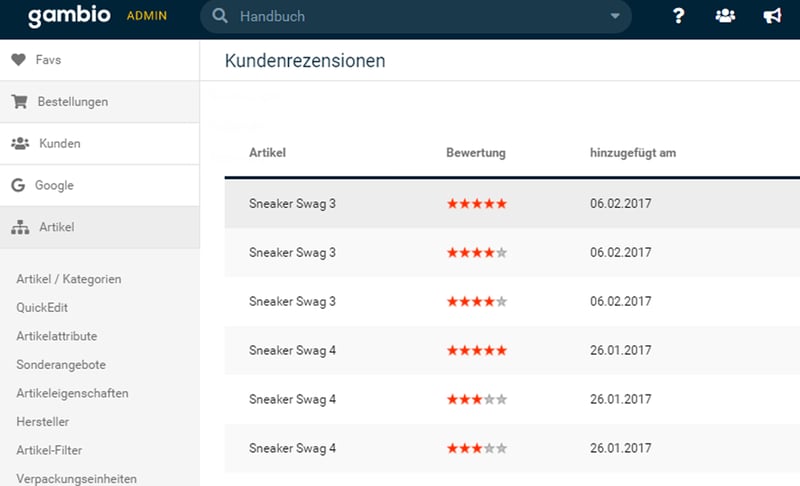
Task: Open the help question mark icon
Action: [x=678, y=16]
